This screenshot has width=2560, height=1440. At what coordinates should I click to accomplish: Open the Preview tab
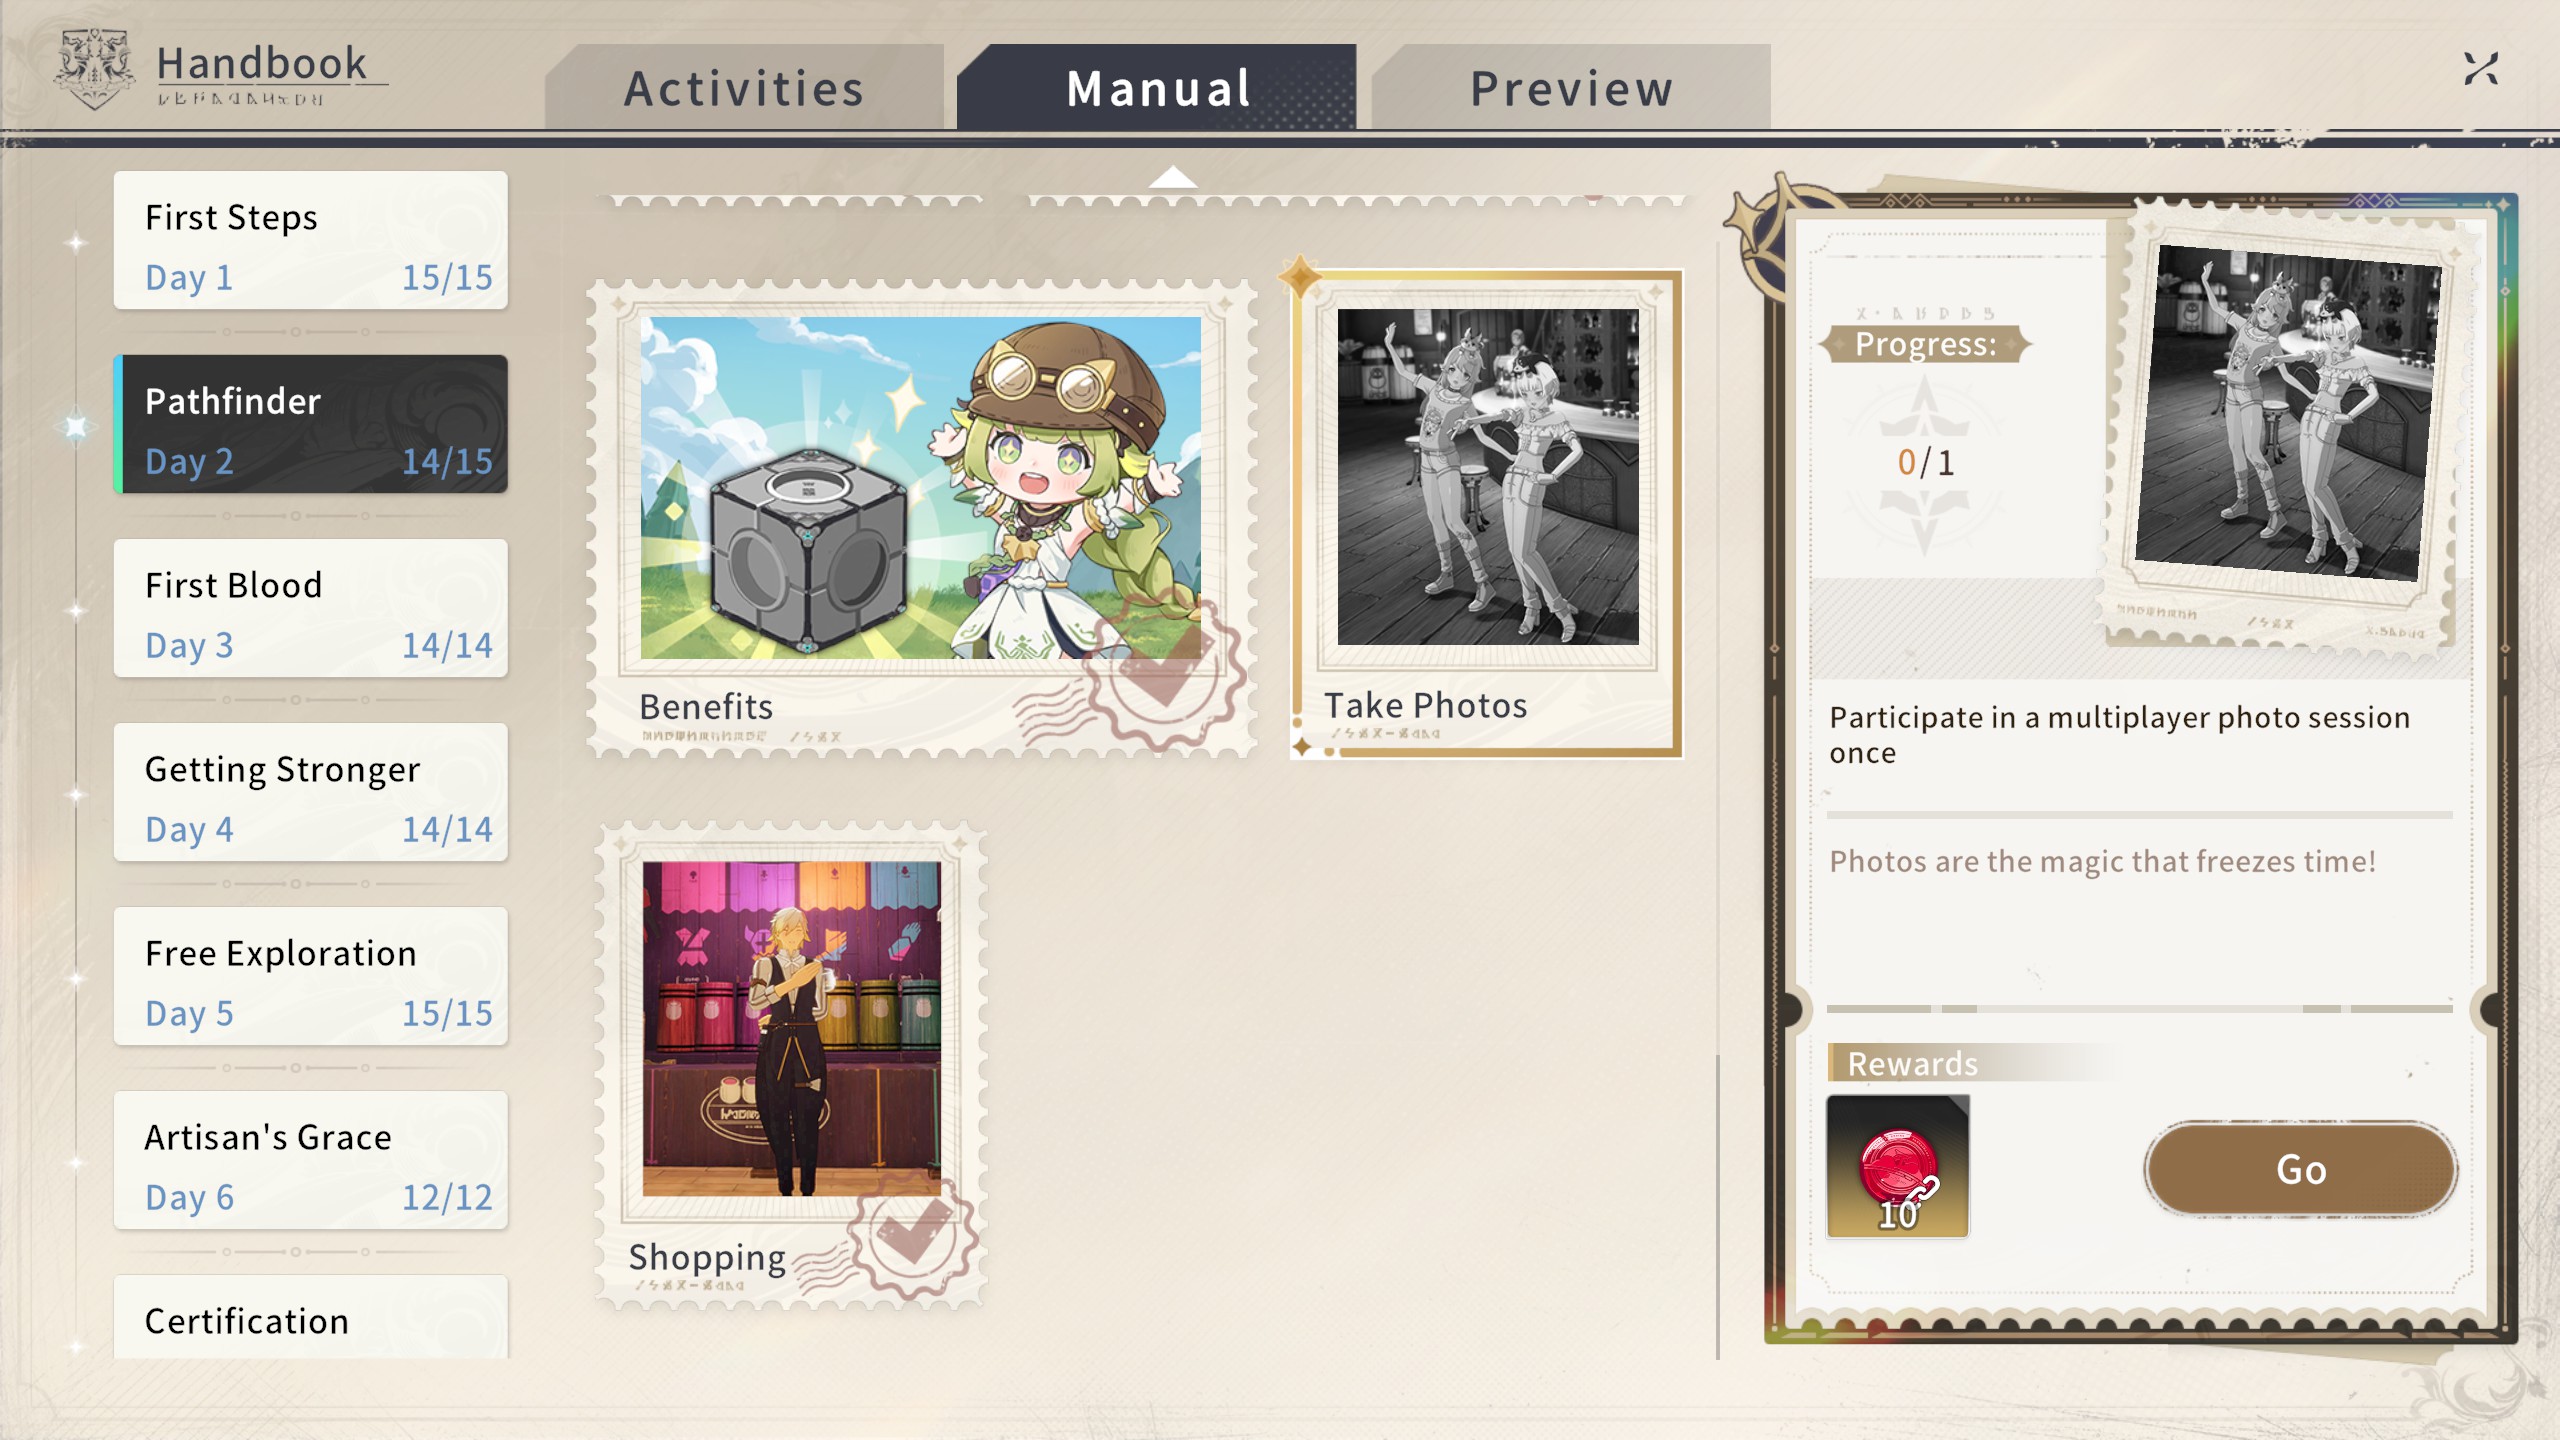[1571, 88]
